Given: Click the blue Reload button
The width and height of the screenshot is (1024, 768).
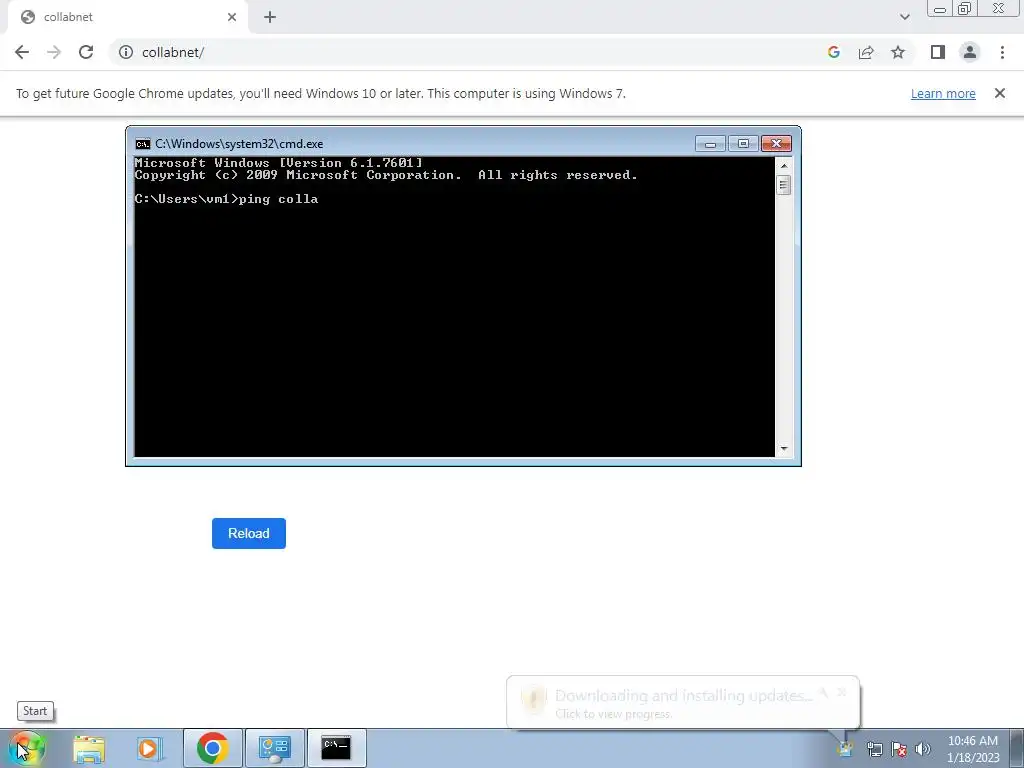Looking at the screenshot, I should click(x=249, y=534).
